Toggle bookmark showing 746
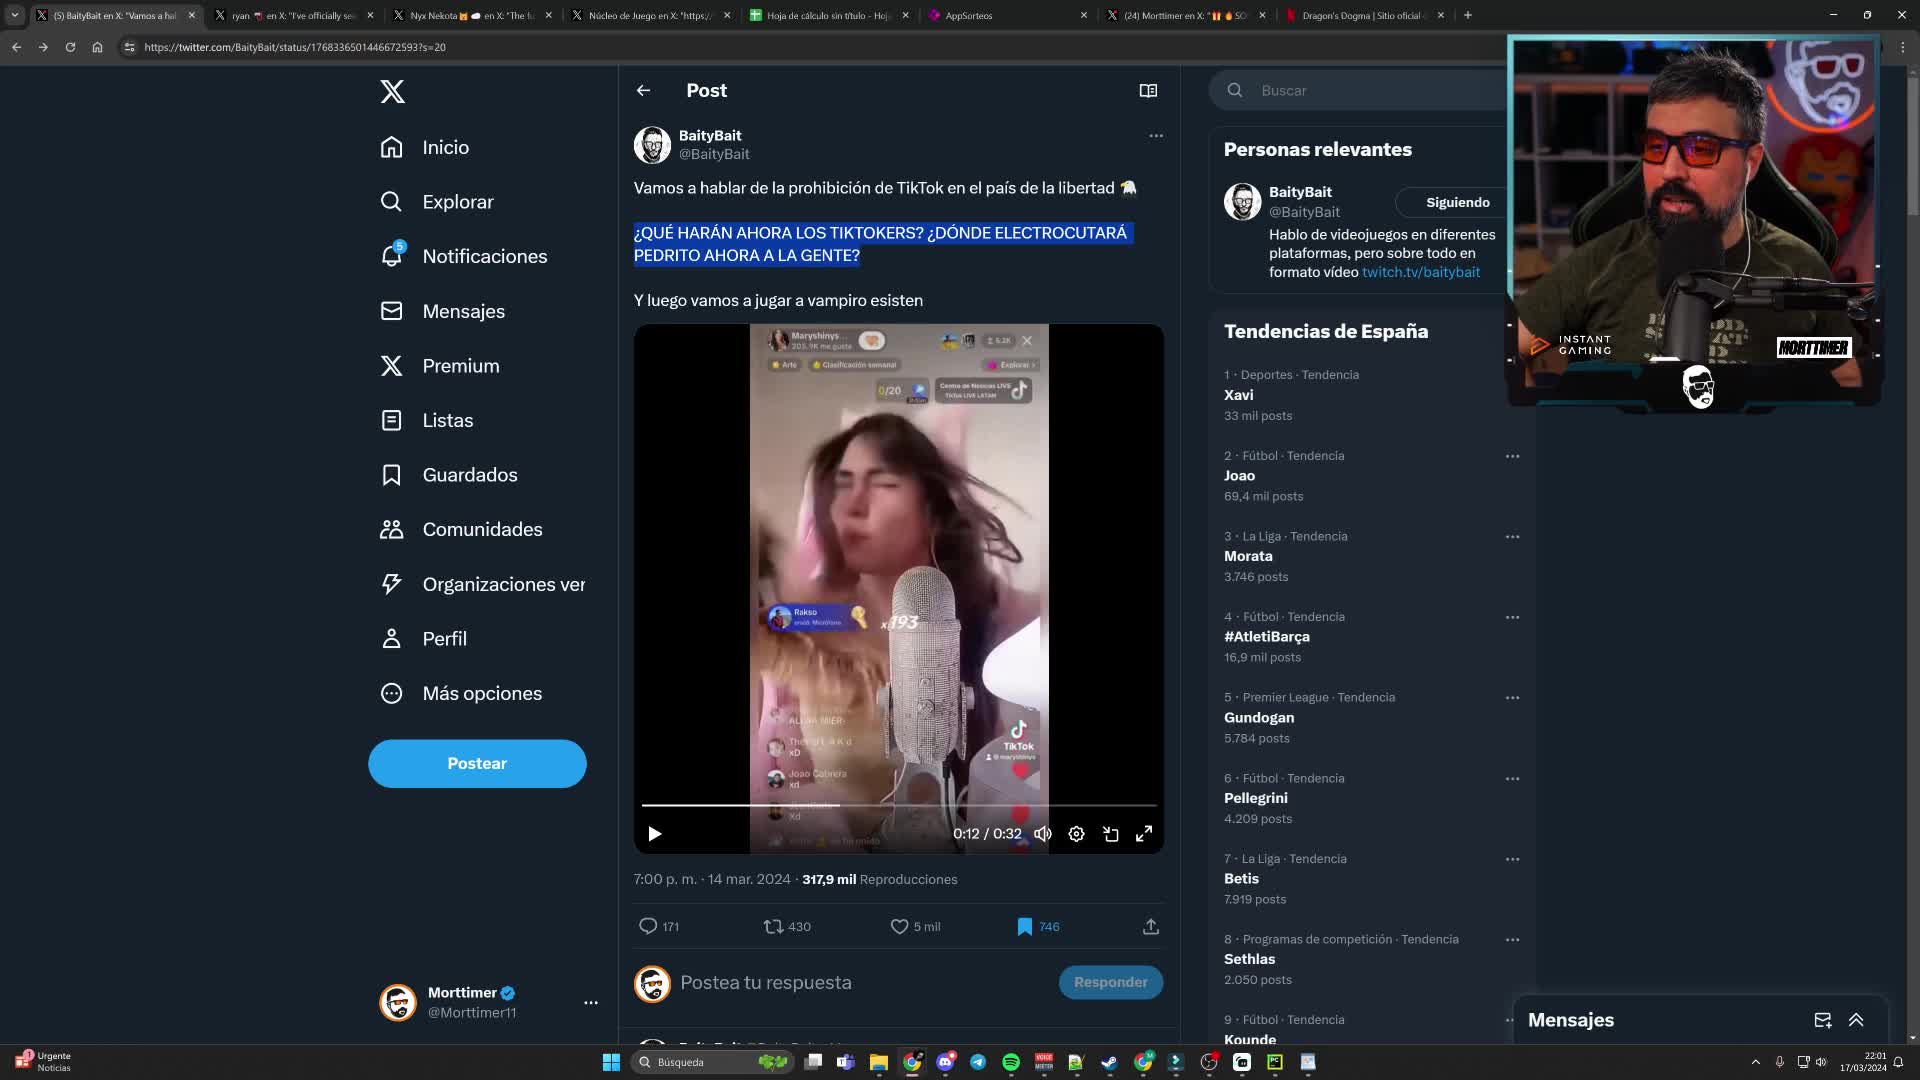The height and width of the screenshot is (1080, 1920). [1038, 926]
